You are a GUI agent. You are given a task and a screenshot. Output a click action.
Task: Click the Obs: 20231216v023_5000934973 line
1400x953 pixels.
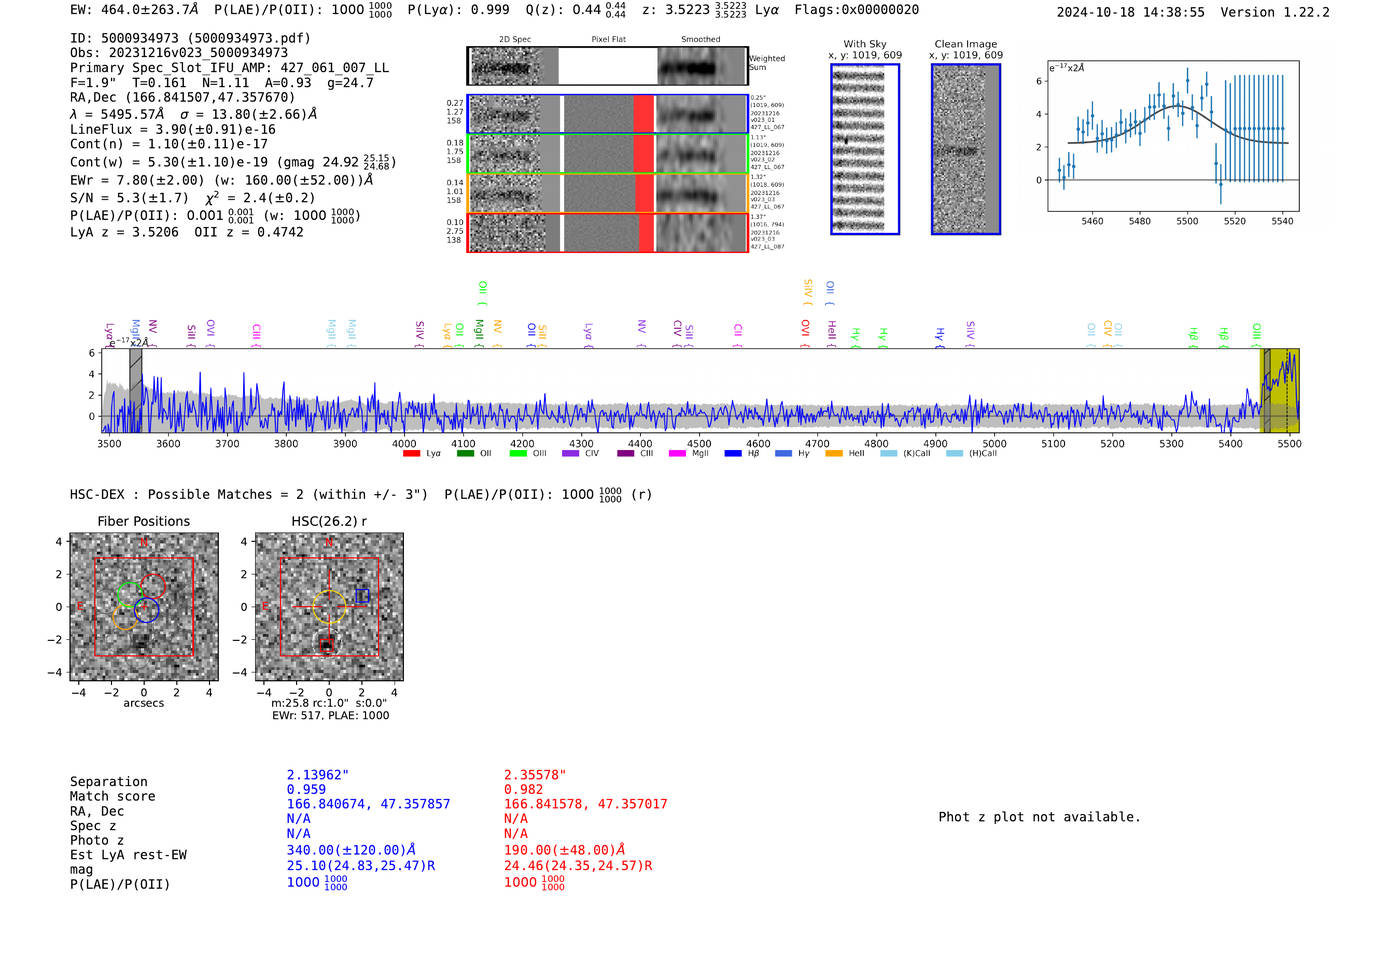pos(179,53)
